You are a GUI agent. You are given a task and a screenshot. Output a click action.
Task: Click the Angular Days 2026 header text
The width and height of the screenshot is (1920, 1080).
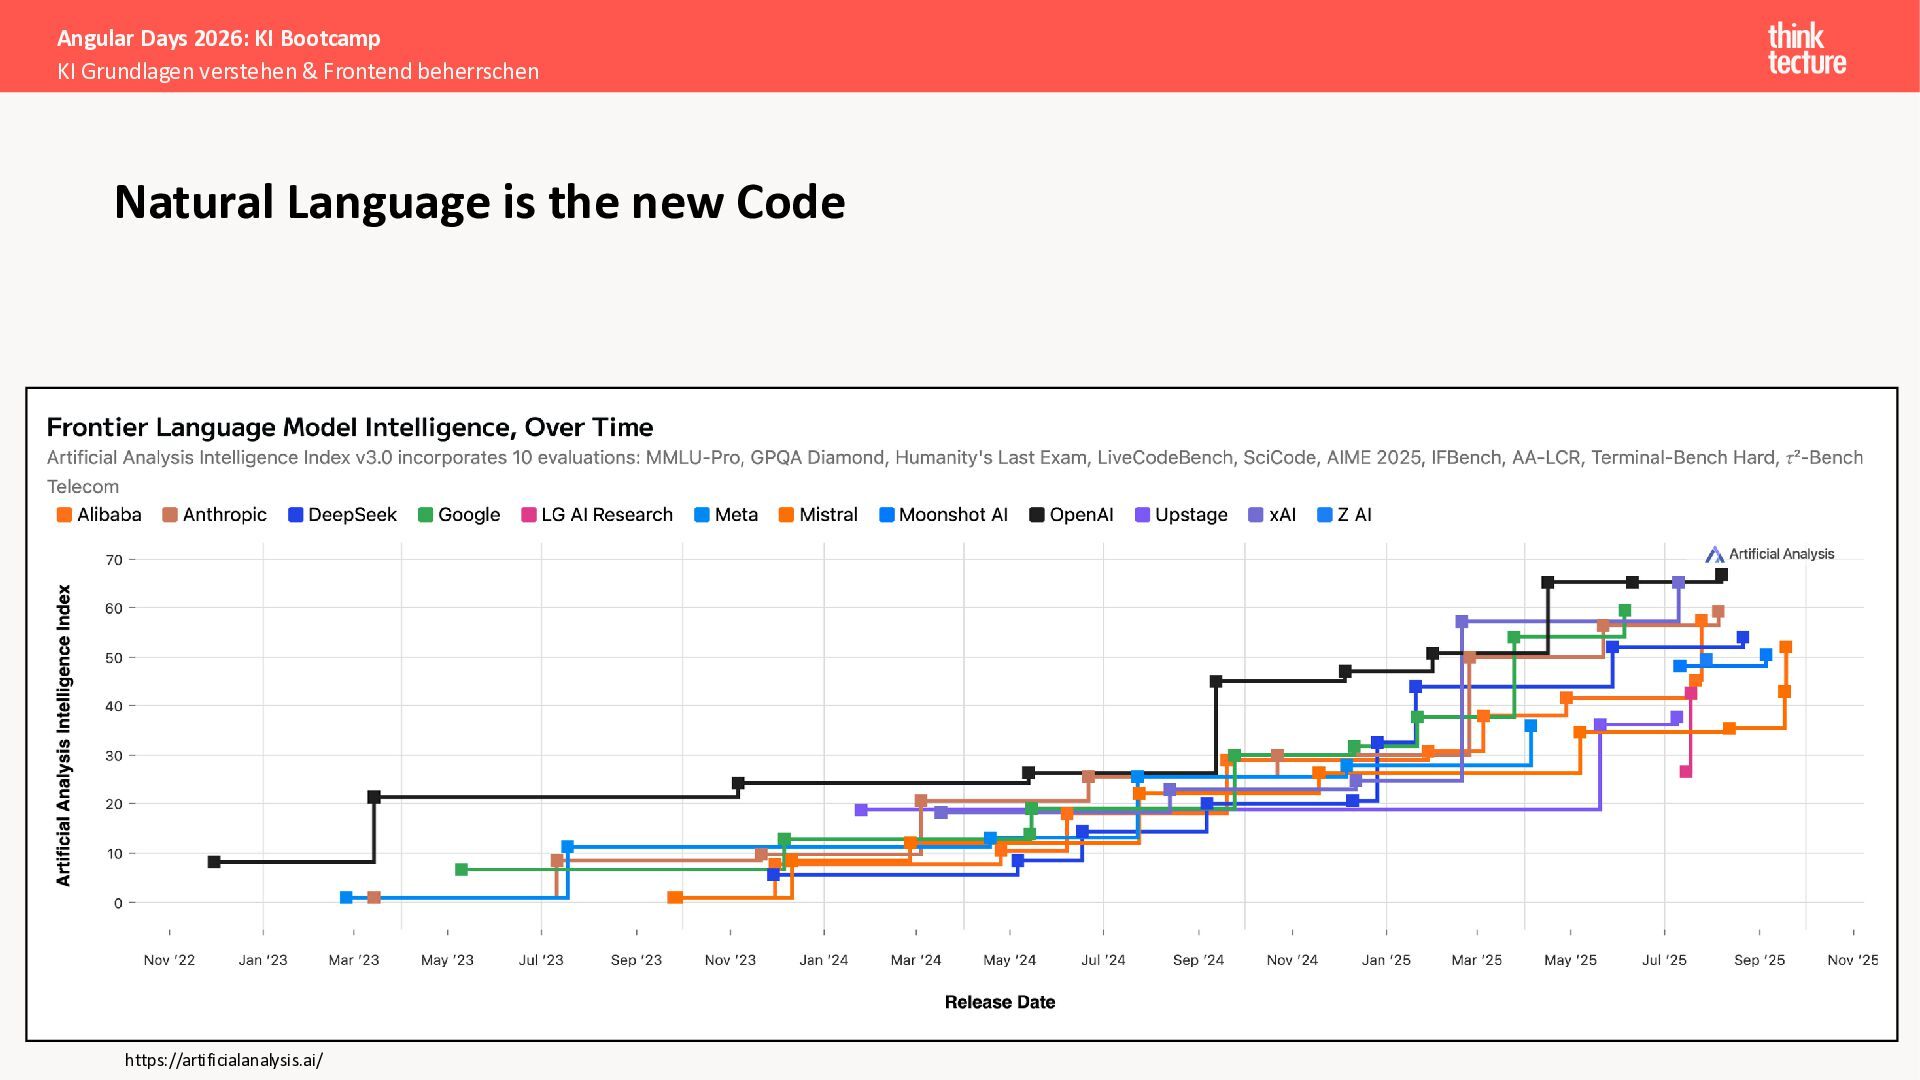[x=219, y=38]
